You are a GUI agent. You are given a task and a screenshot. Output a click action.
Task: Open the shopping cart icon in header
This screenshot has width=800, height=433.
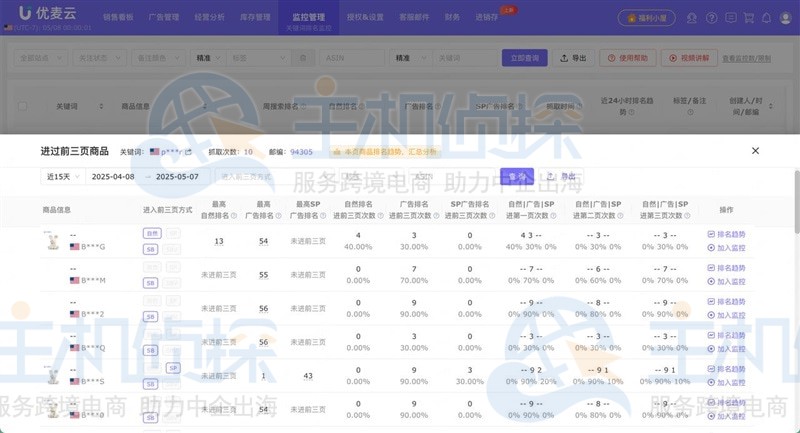[x=748, y=18]
